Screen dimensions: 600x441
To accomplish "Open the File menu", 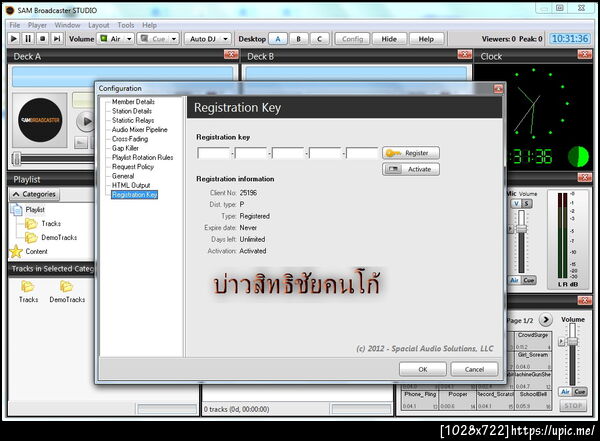I will (x=15, y=25).
